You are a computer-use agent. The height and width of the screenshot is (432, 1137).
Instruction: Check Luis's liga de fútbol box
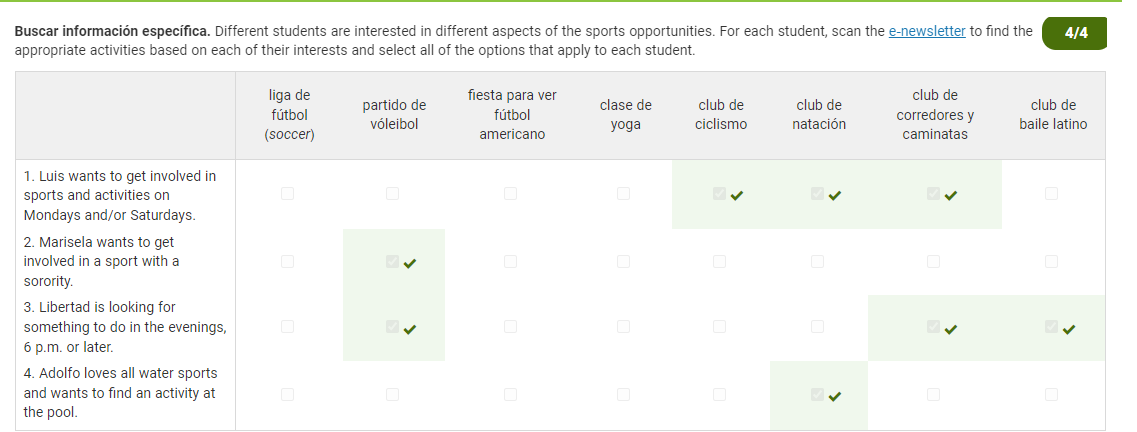[288, 194]
